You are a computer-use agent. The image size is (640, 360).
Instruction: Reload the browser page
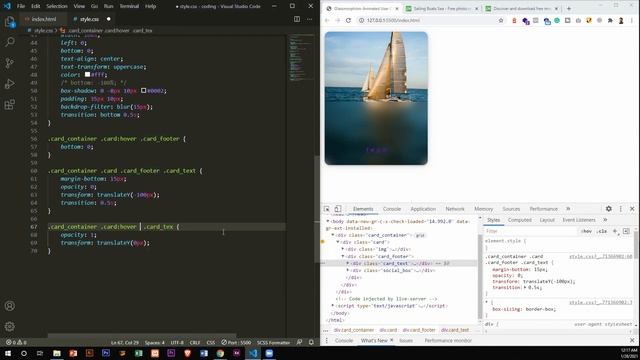[348, 20]
